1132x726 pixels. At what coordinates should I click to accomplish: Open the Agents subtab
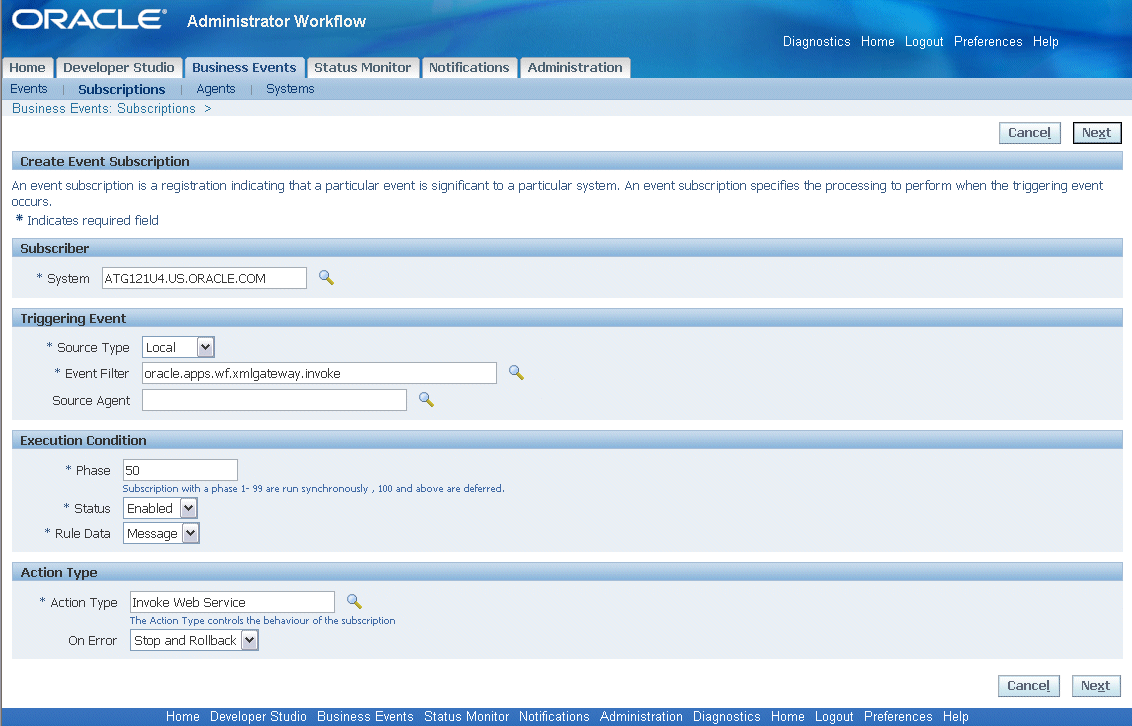click(x=216, y=89)
